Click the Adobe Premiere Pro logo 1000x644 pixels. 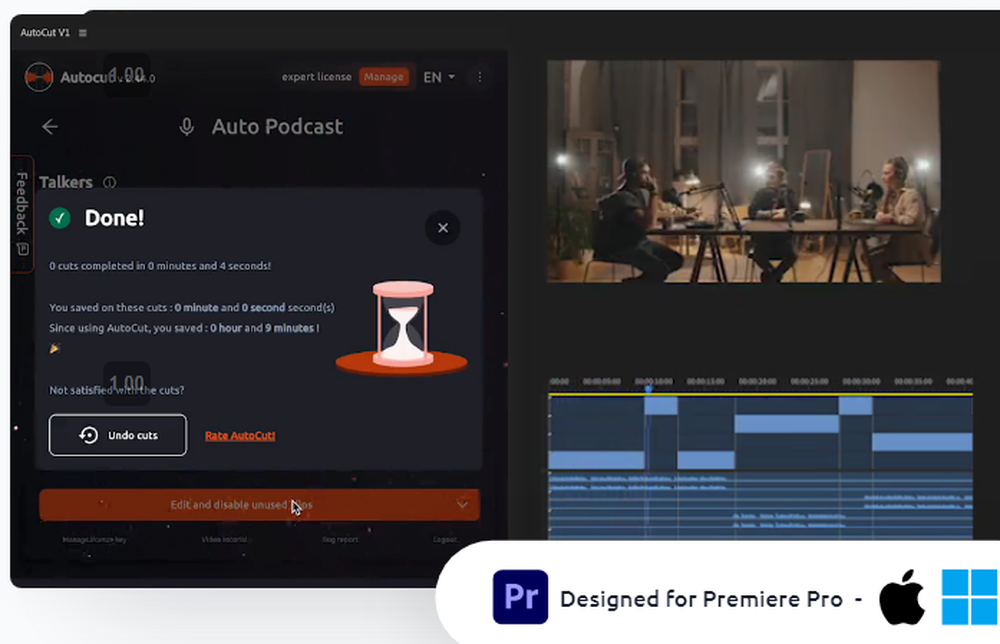tap(520, 598)
